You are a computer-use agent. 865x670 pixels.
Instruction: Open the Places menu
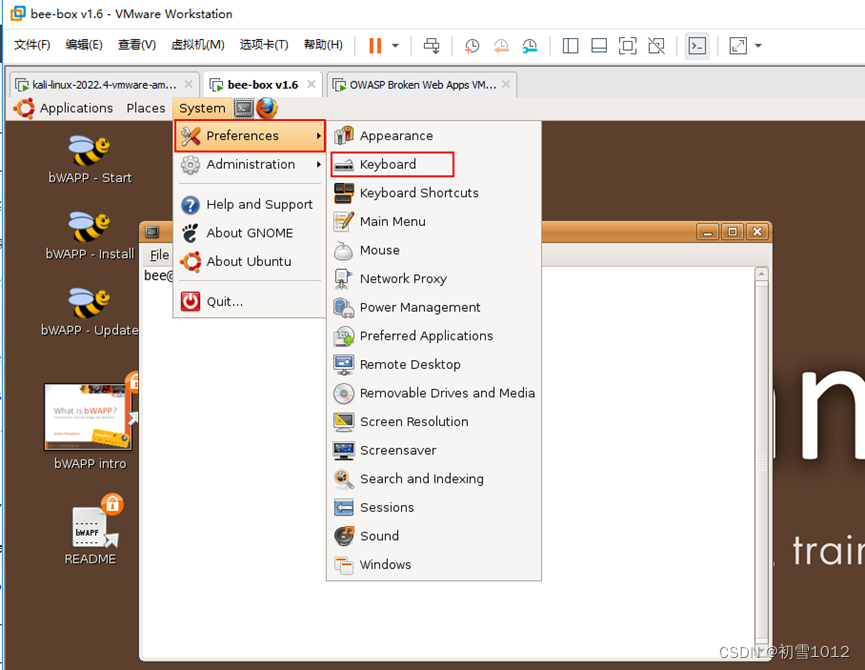click(x=146, y=108)
